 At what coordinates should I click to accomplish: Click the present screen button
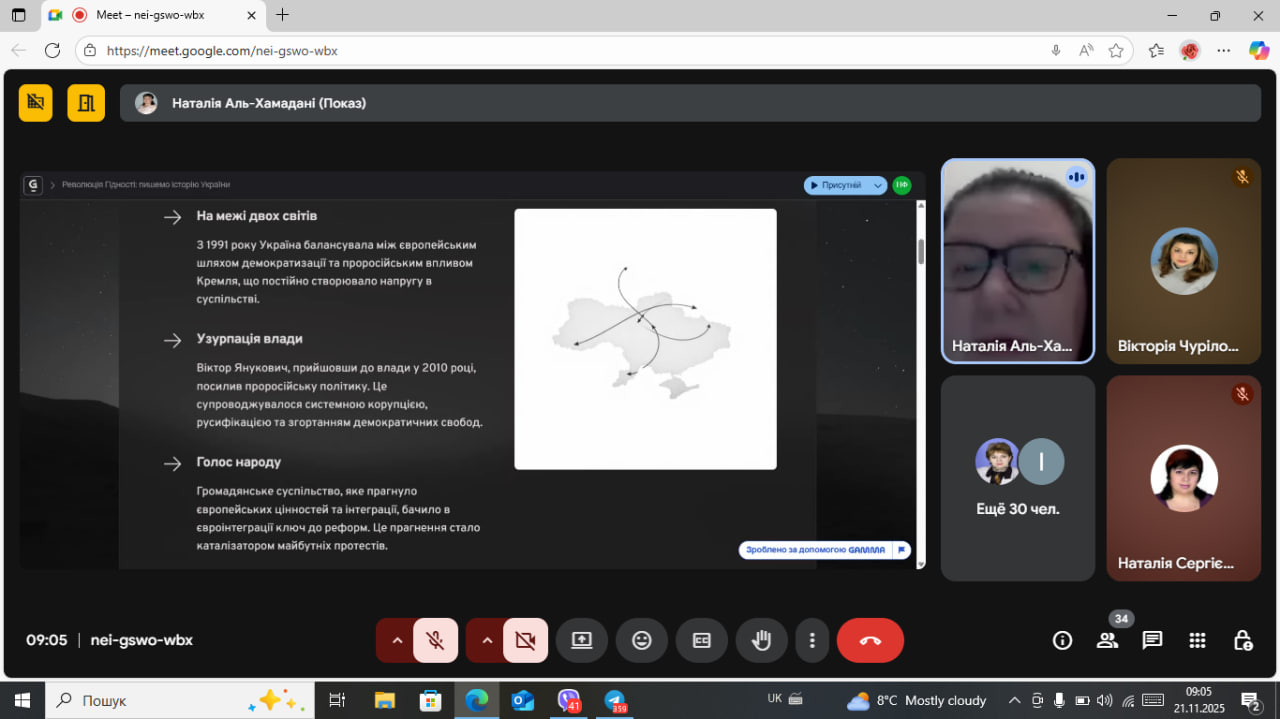(x=582, y=640)
